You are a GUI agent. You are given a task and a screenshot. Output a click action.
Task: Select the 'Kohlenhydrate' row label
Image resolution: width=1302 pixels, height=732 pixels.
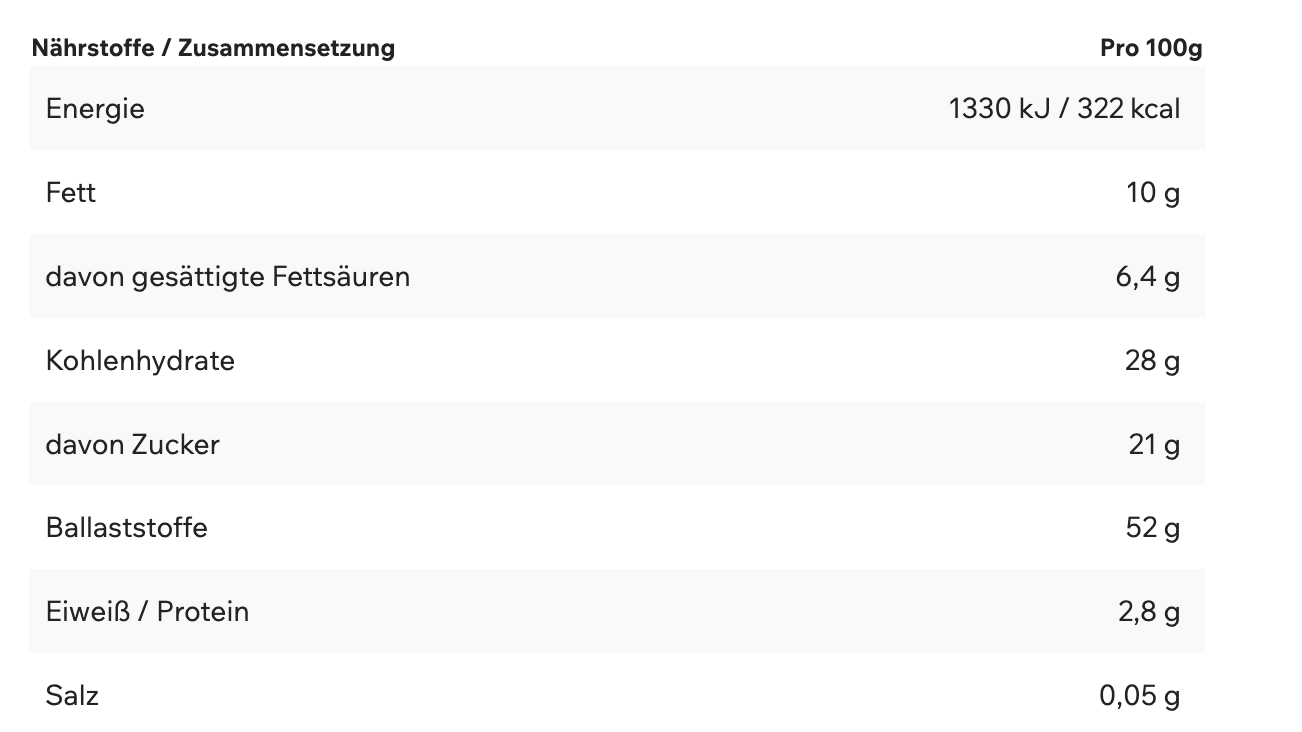tap(140, 360)
